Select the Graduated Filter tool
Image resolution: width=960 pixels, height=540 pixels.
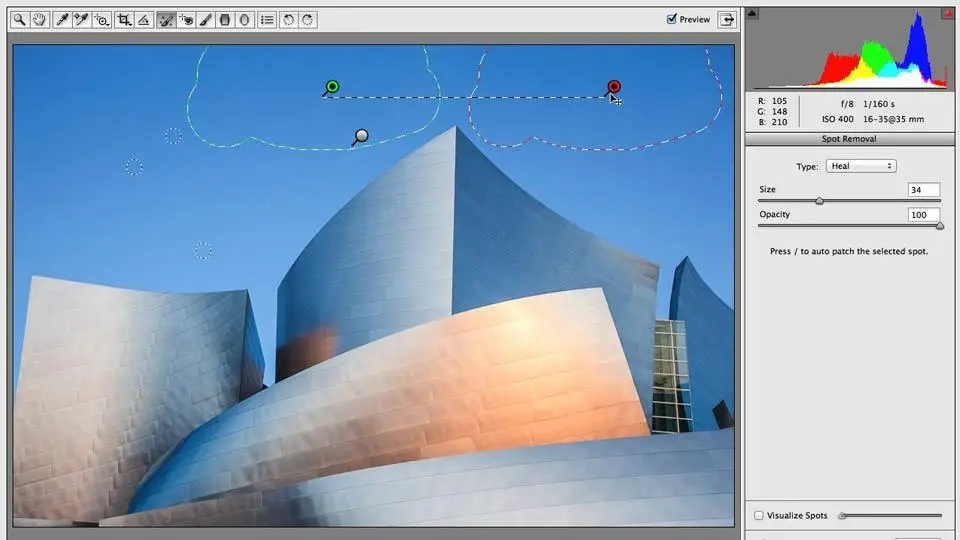click(225, 20)
